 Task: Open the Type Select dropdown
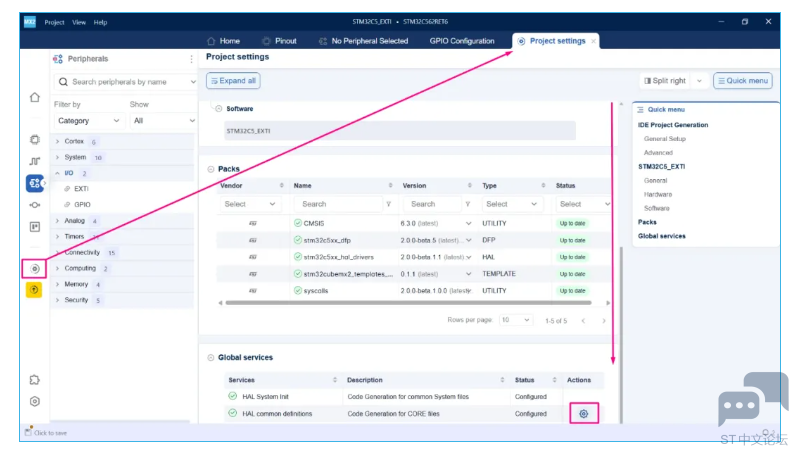(511, 204)
